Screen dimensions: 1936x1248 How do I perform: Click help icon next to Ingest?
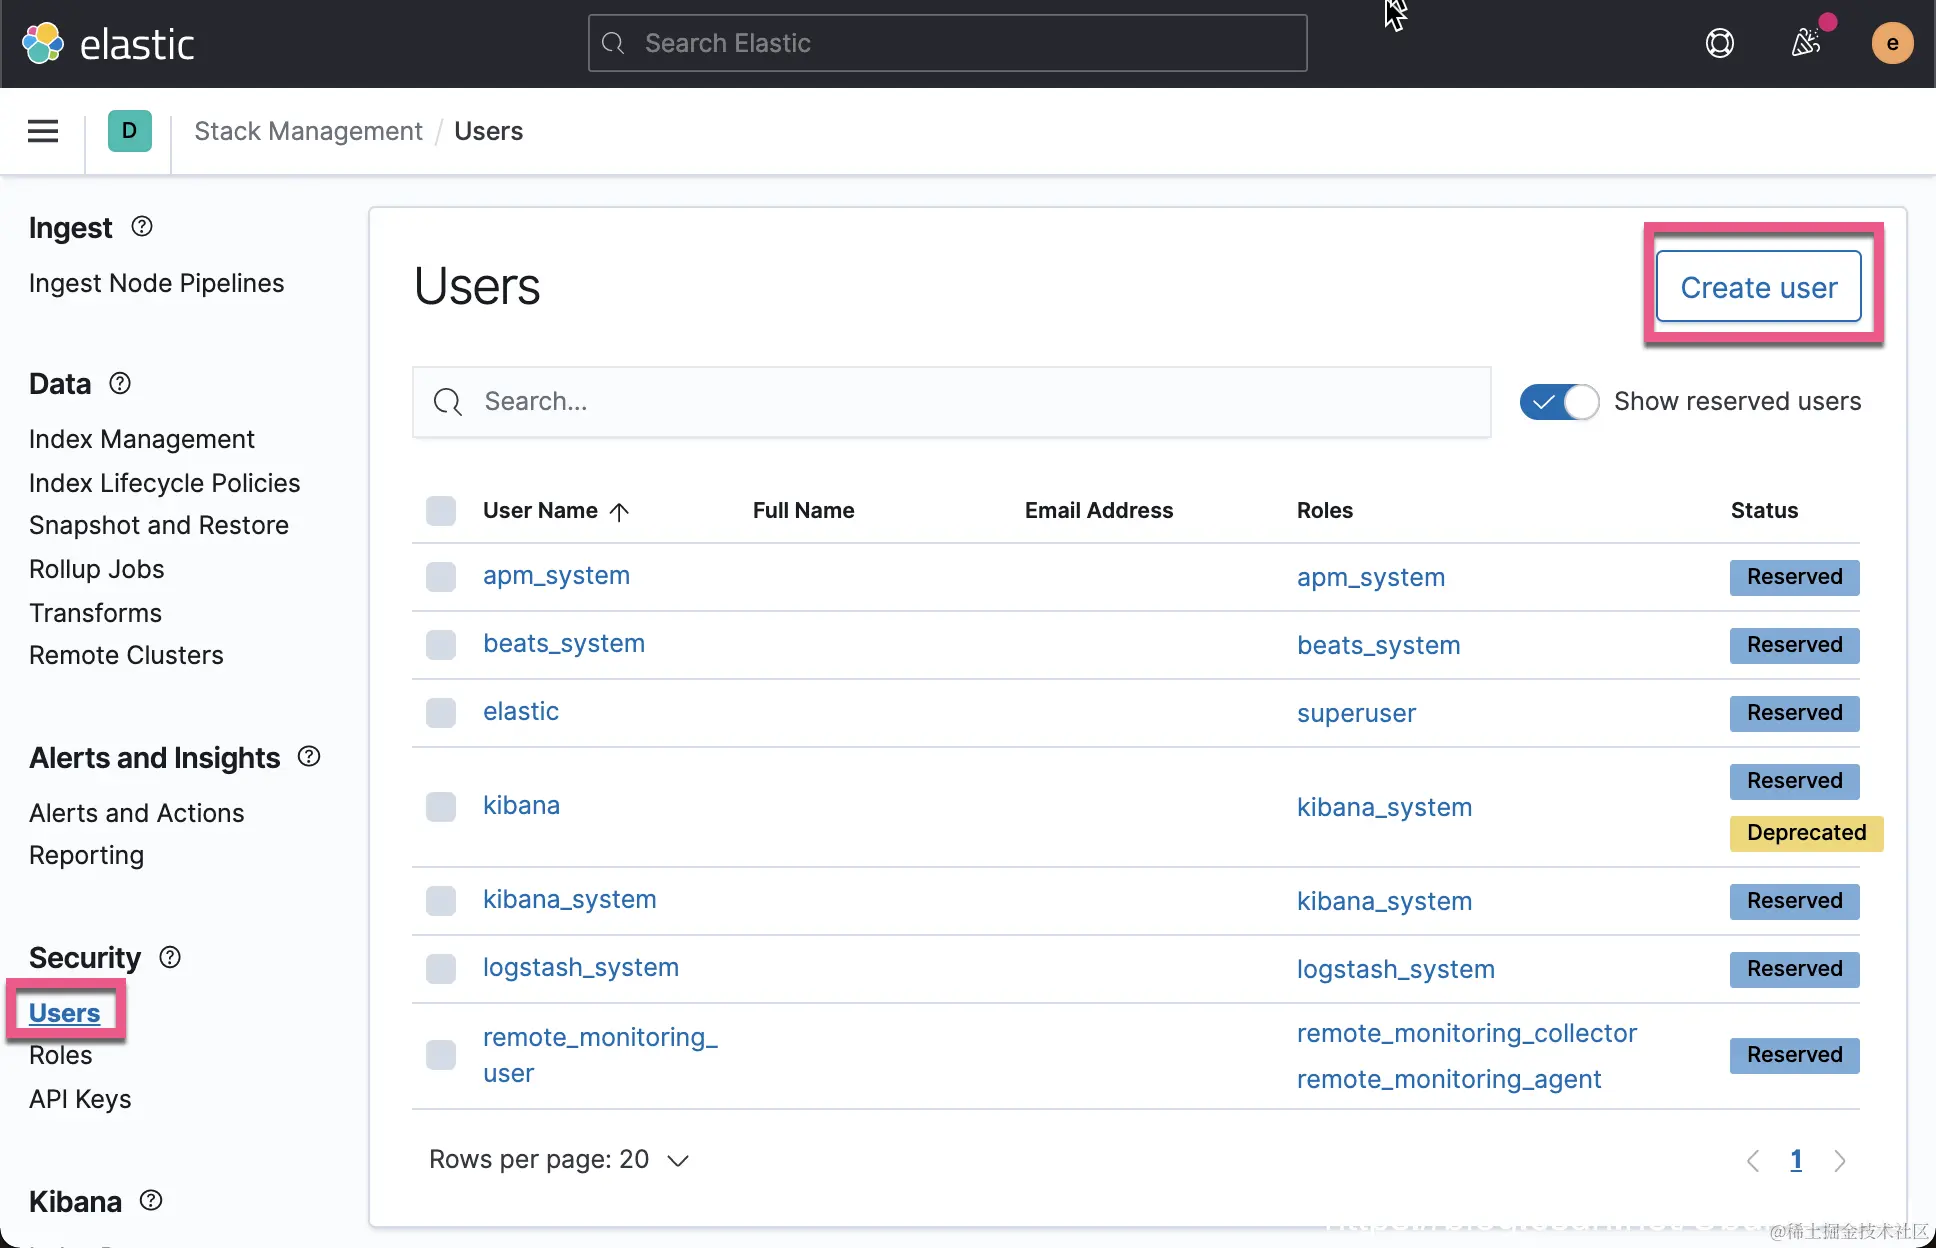pos(142,227)
